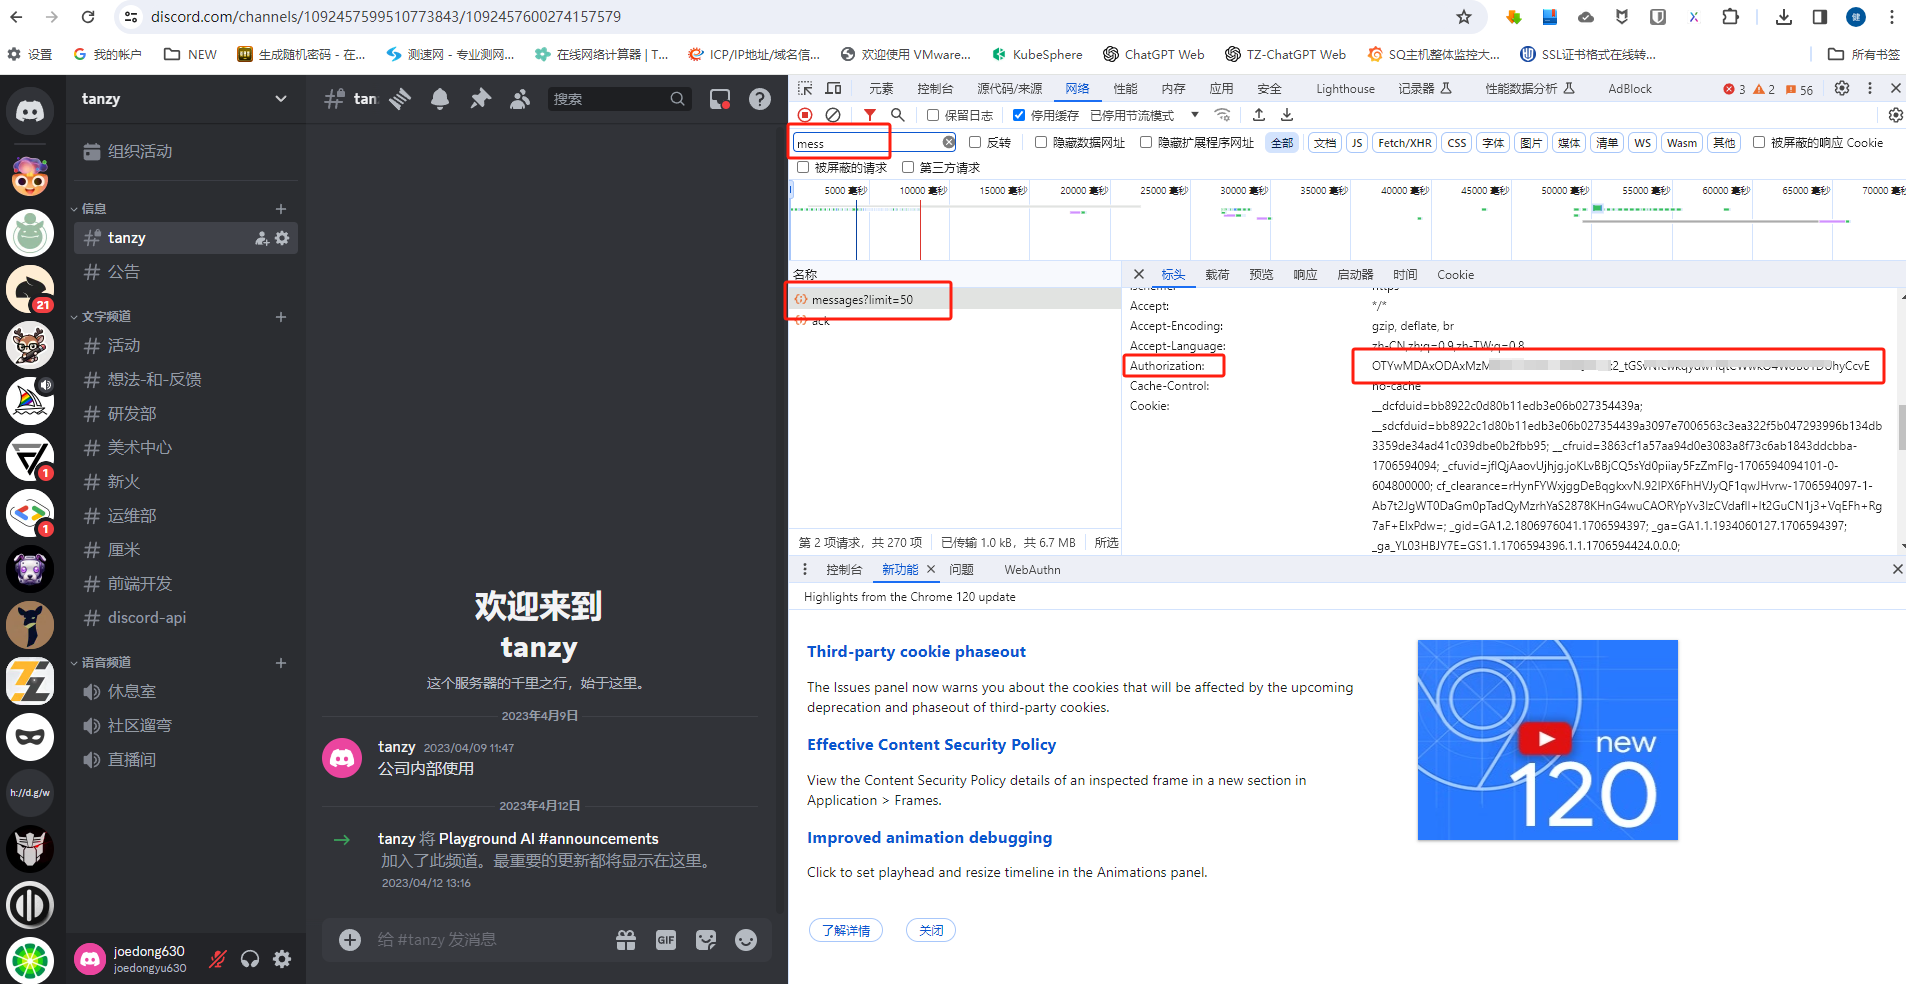Toggle 保留日志 checkbox
Image resolution: width=1906 pixels, height=984 pixels.
933,115
